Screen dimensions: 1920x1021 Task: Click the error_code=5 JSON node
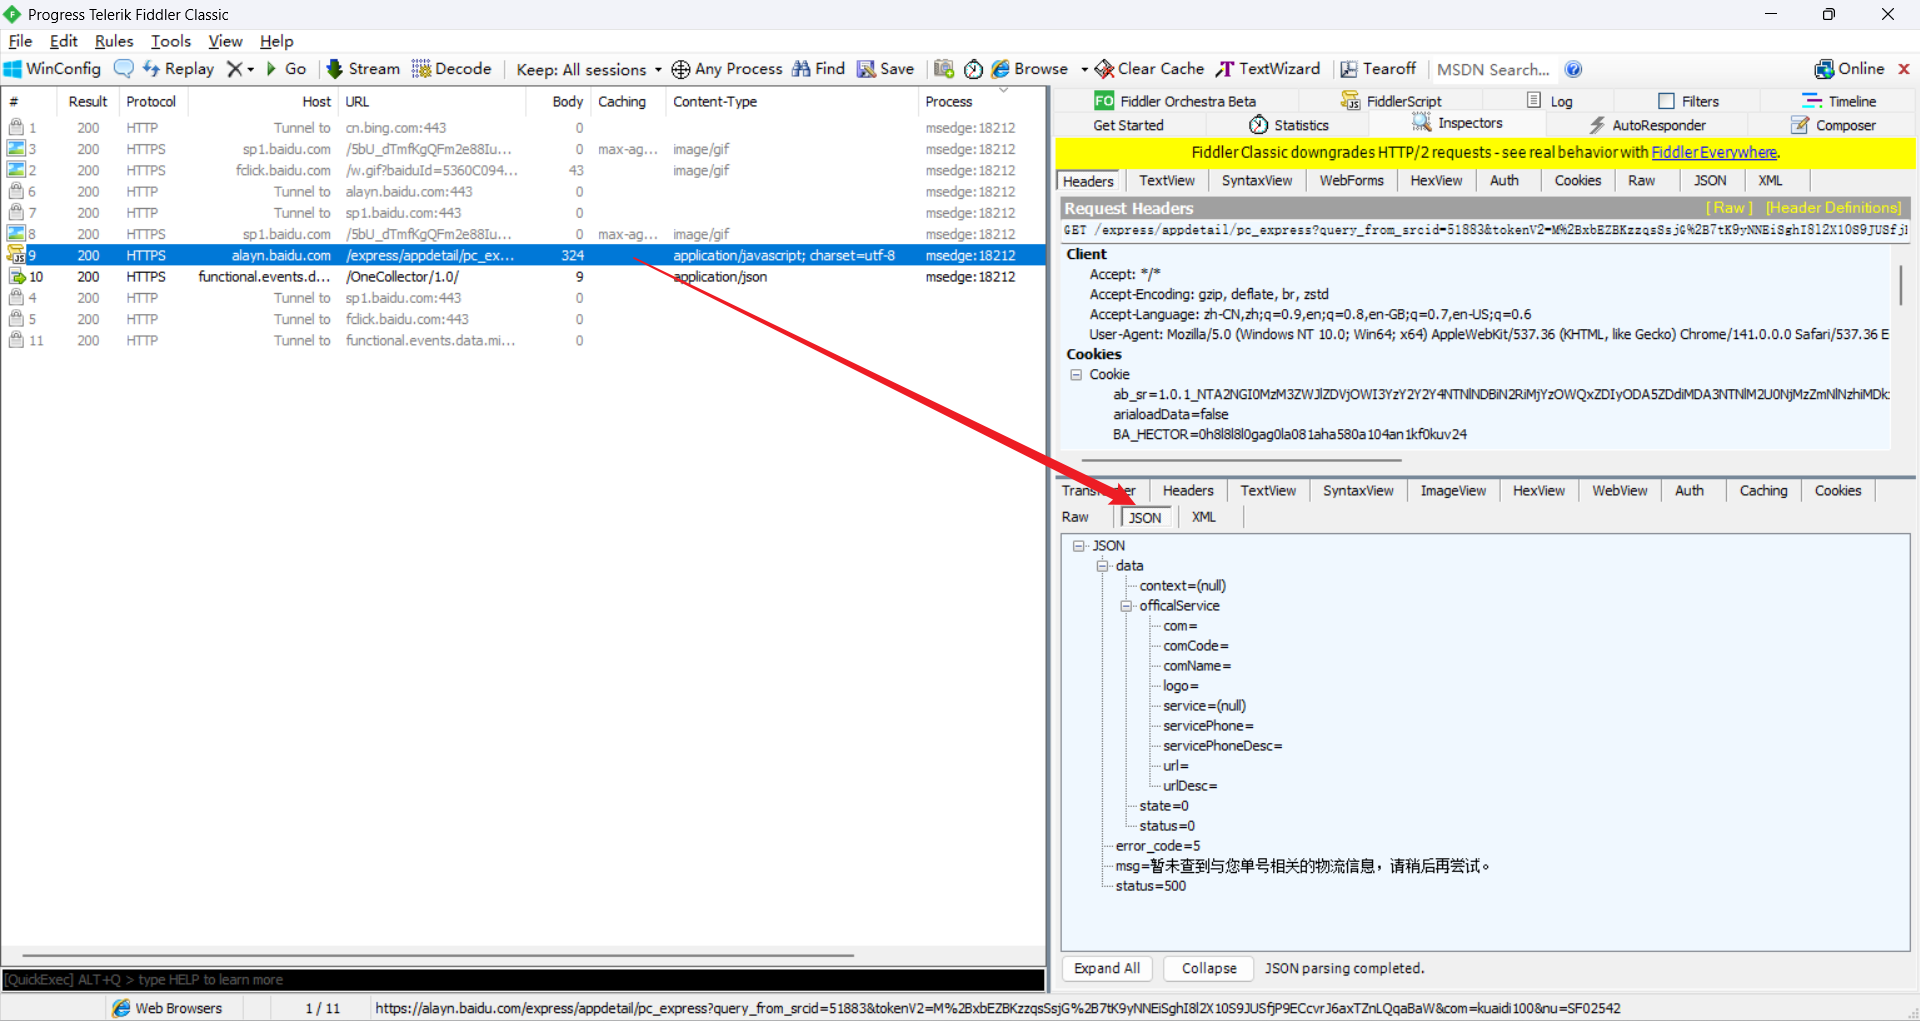click(x=1157, y=846)
